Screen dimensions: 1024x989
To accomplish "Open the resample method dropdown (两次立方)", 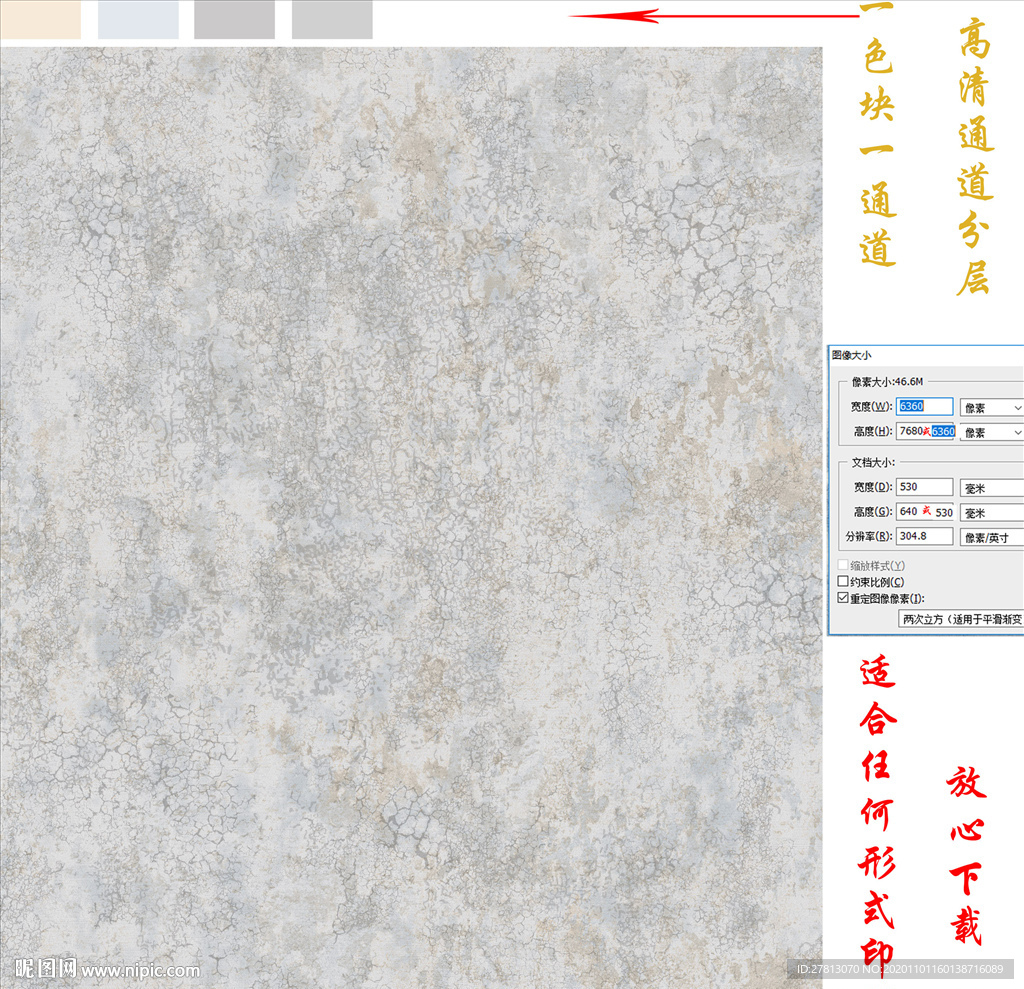I will [961, 619].
